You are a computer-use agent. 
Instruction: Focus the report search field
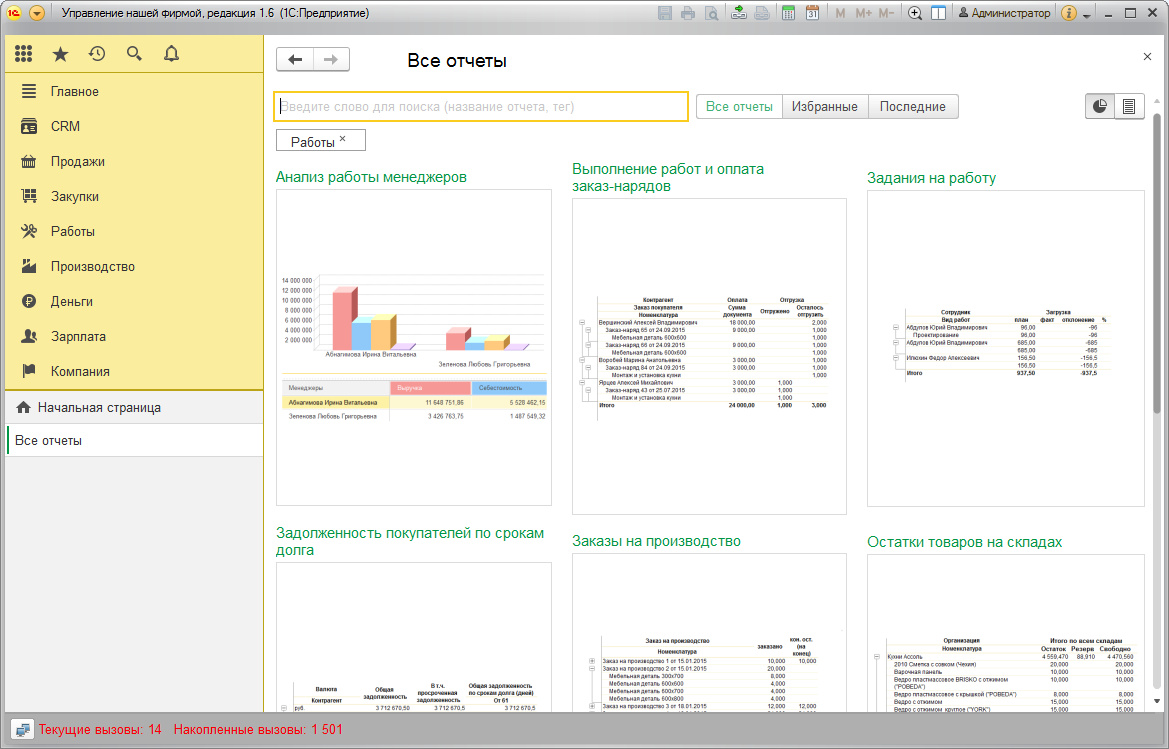(x=481, y=107)
